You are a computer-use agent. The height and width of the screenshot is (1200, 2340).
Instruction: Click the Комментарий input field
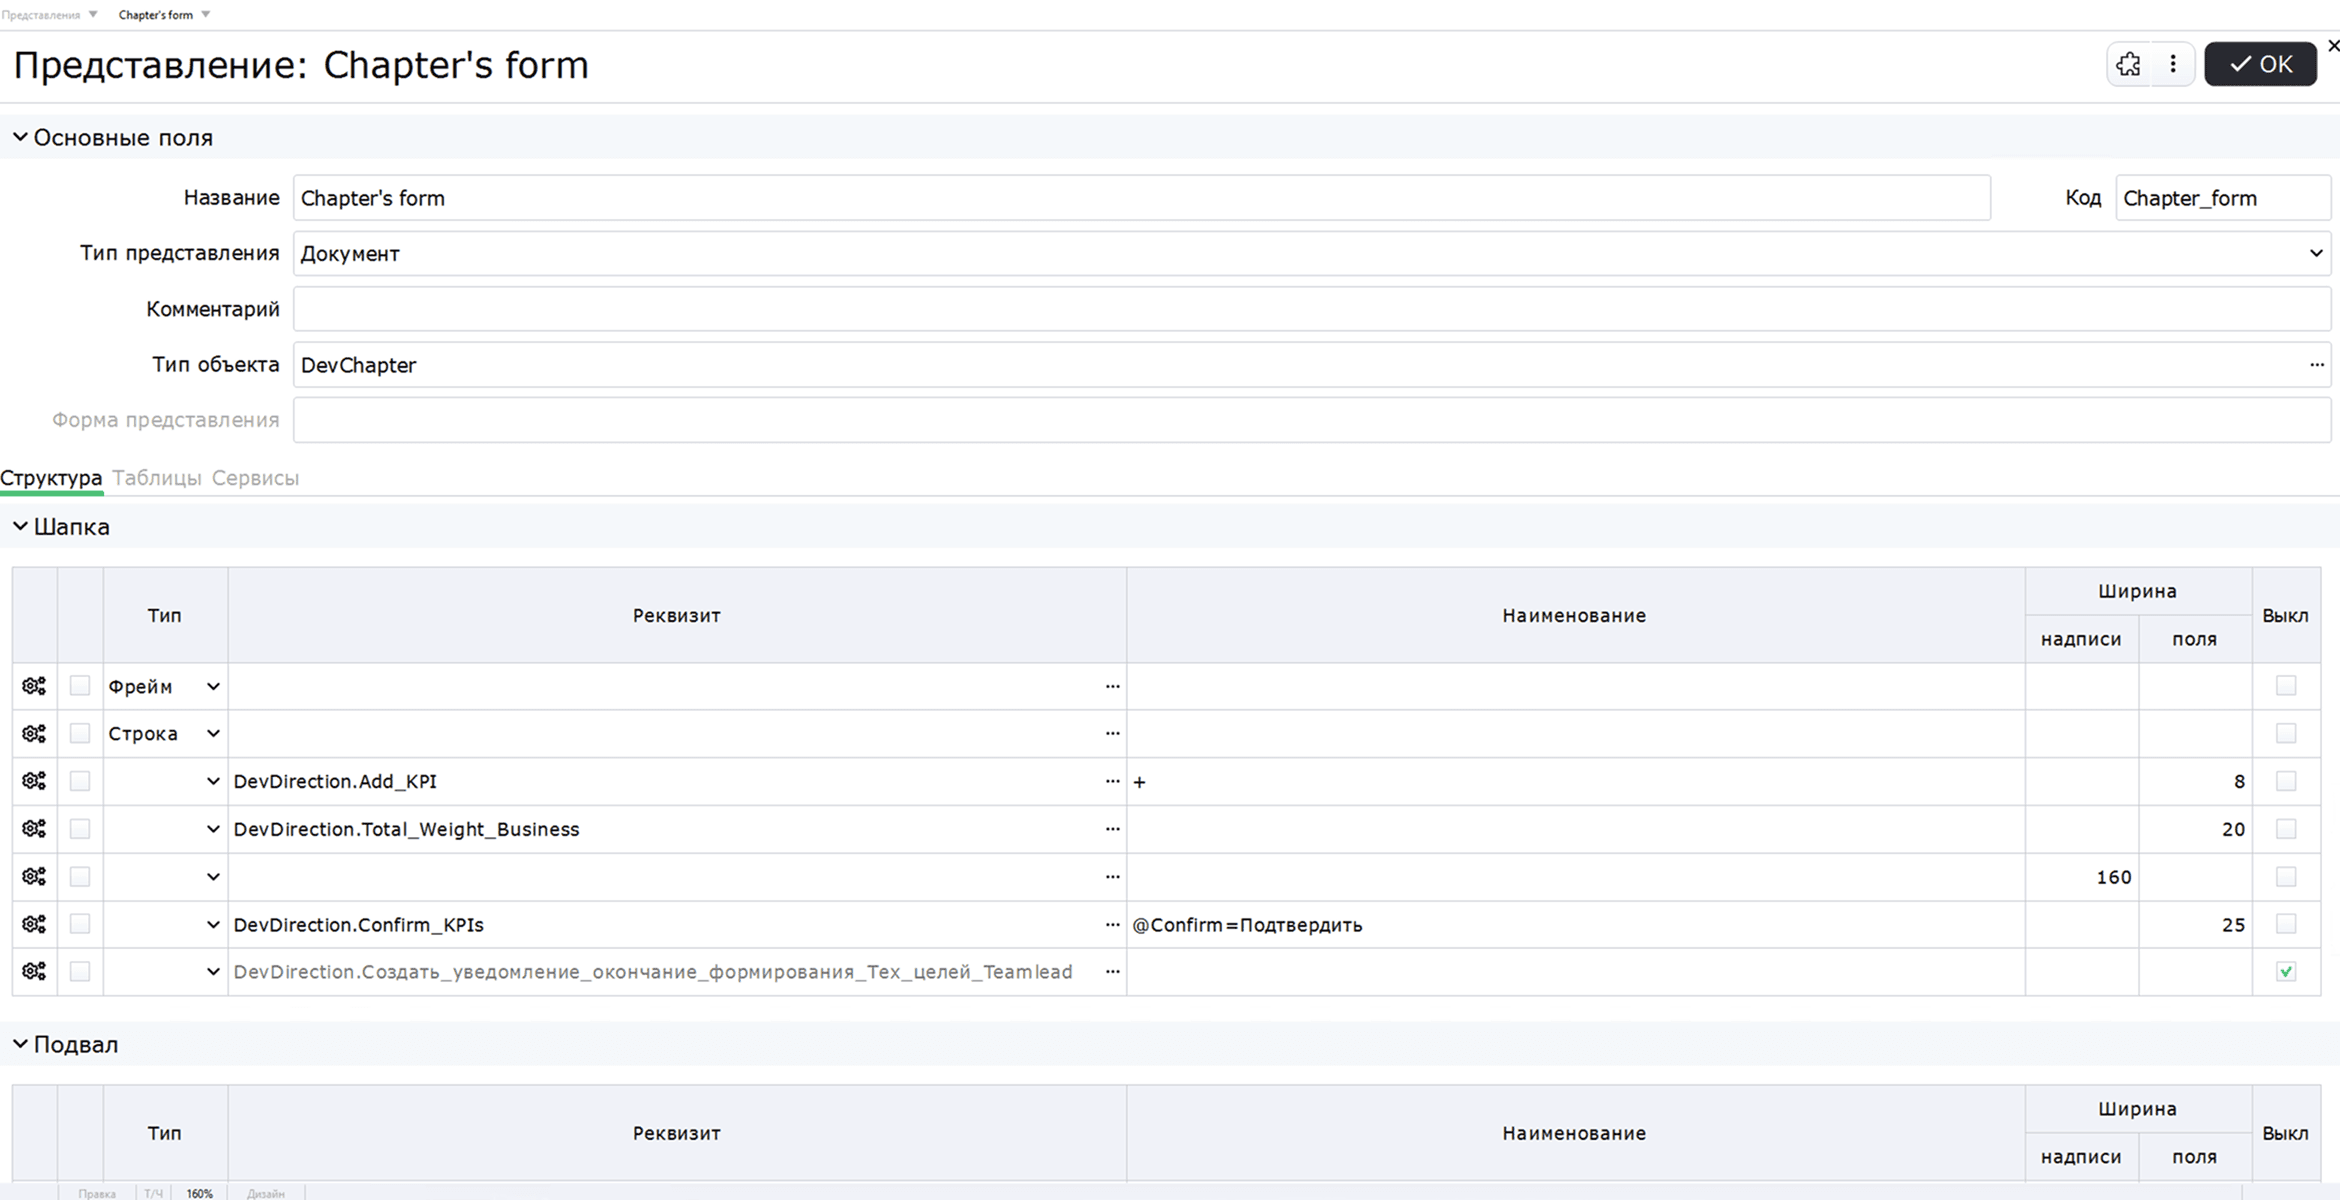pos(1312,309)
